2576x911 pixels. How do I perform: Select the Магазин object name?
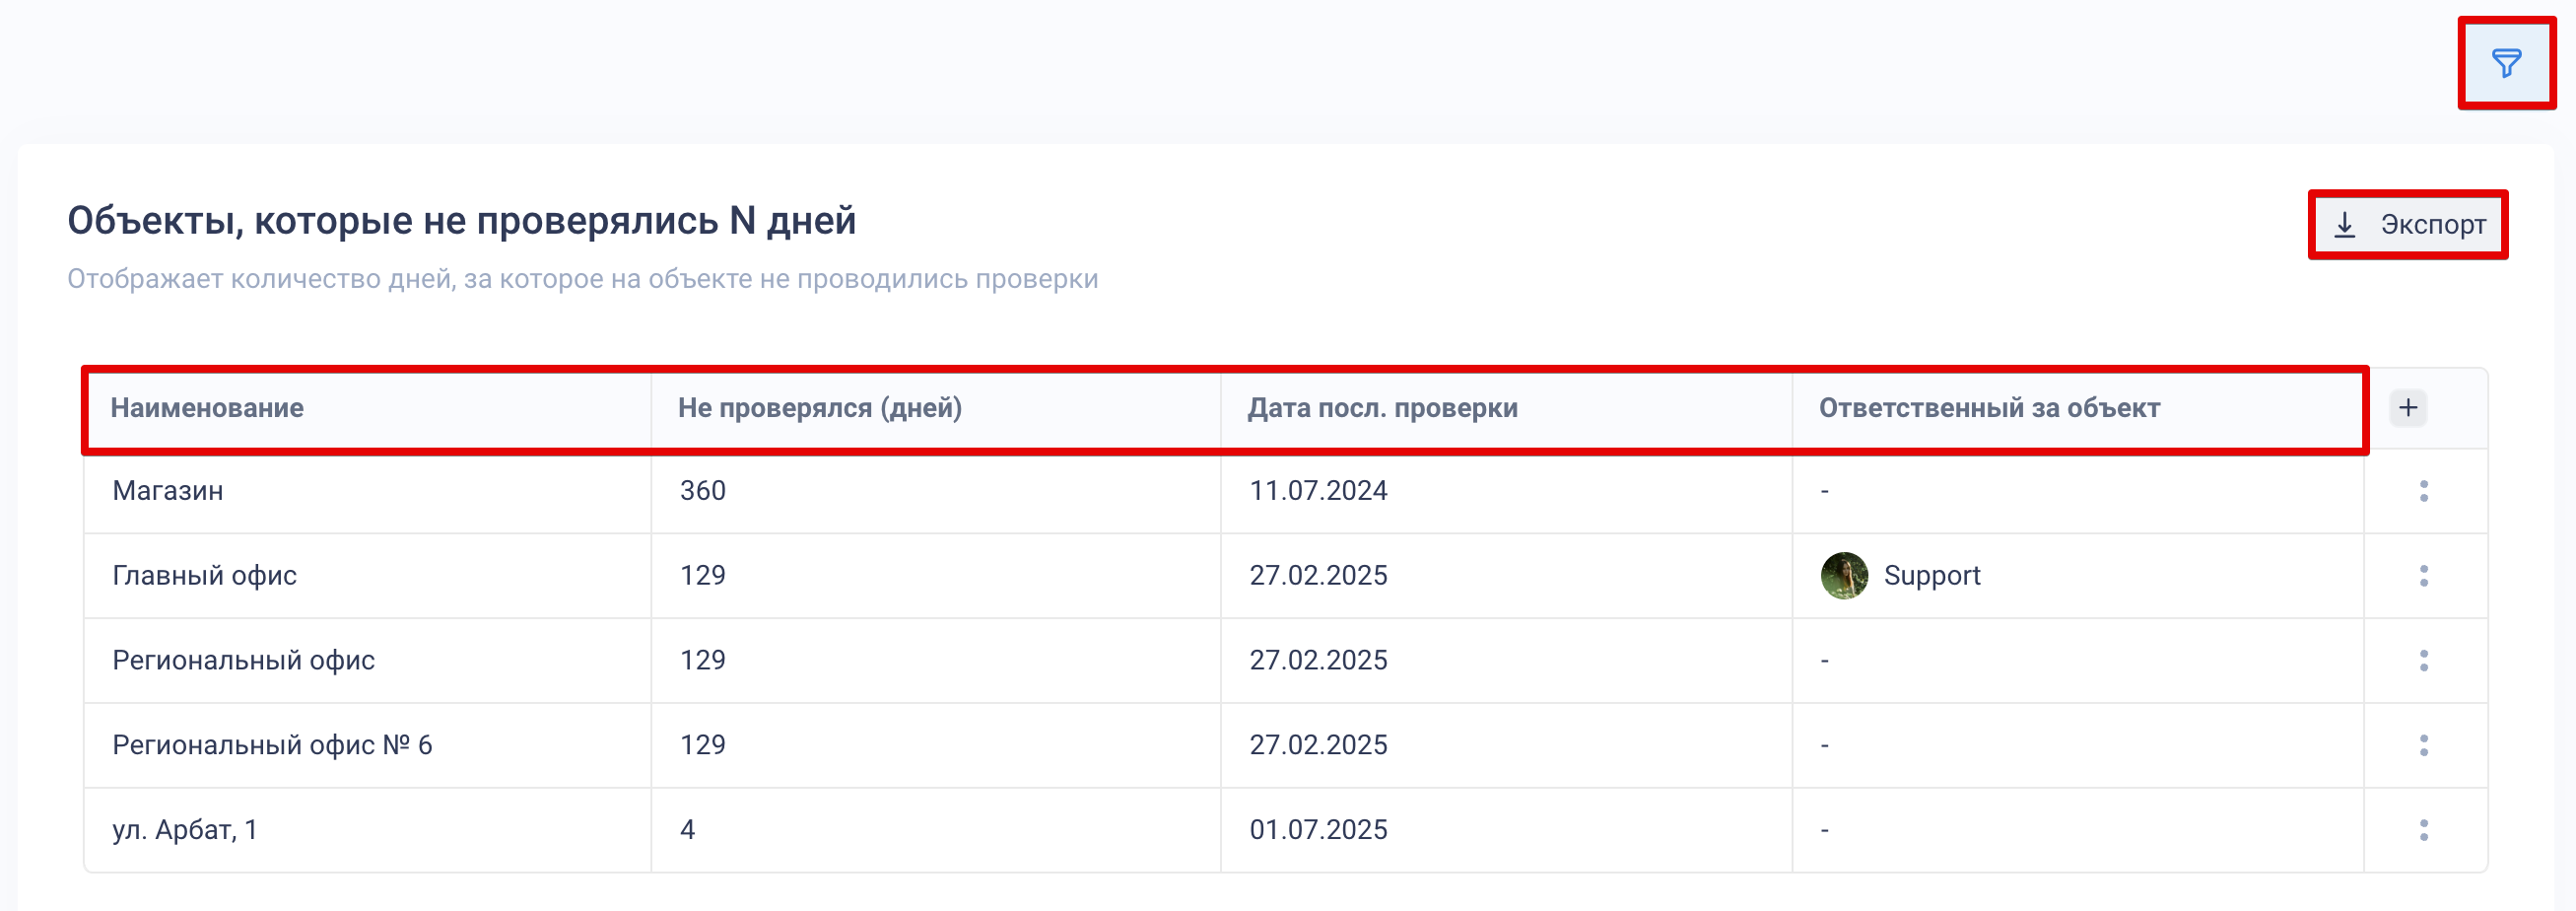(168, 491)
